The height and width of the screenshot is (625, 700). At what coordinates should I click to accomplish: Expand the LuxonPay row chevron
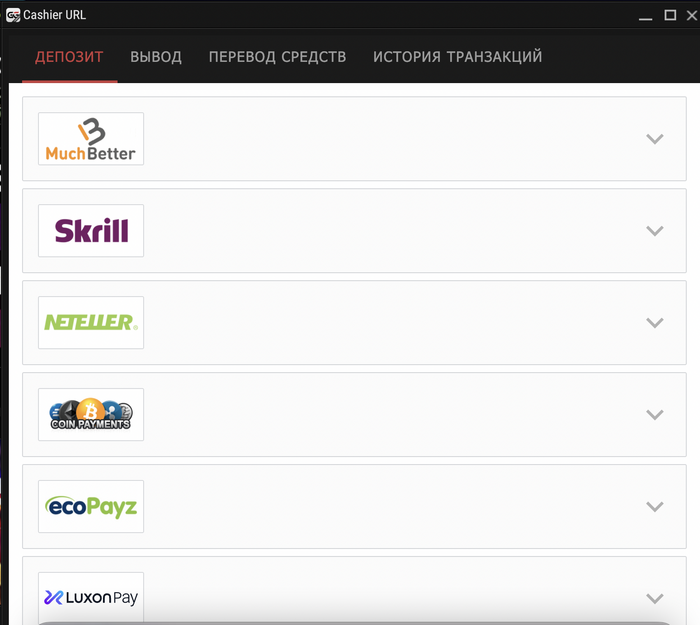pos(654,598)
